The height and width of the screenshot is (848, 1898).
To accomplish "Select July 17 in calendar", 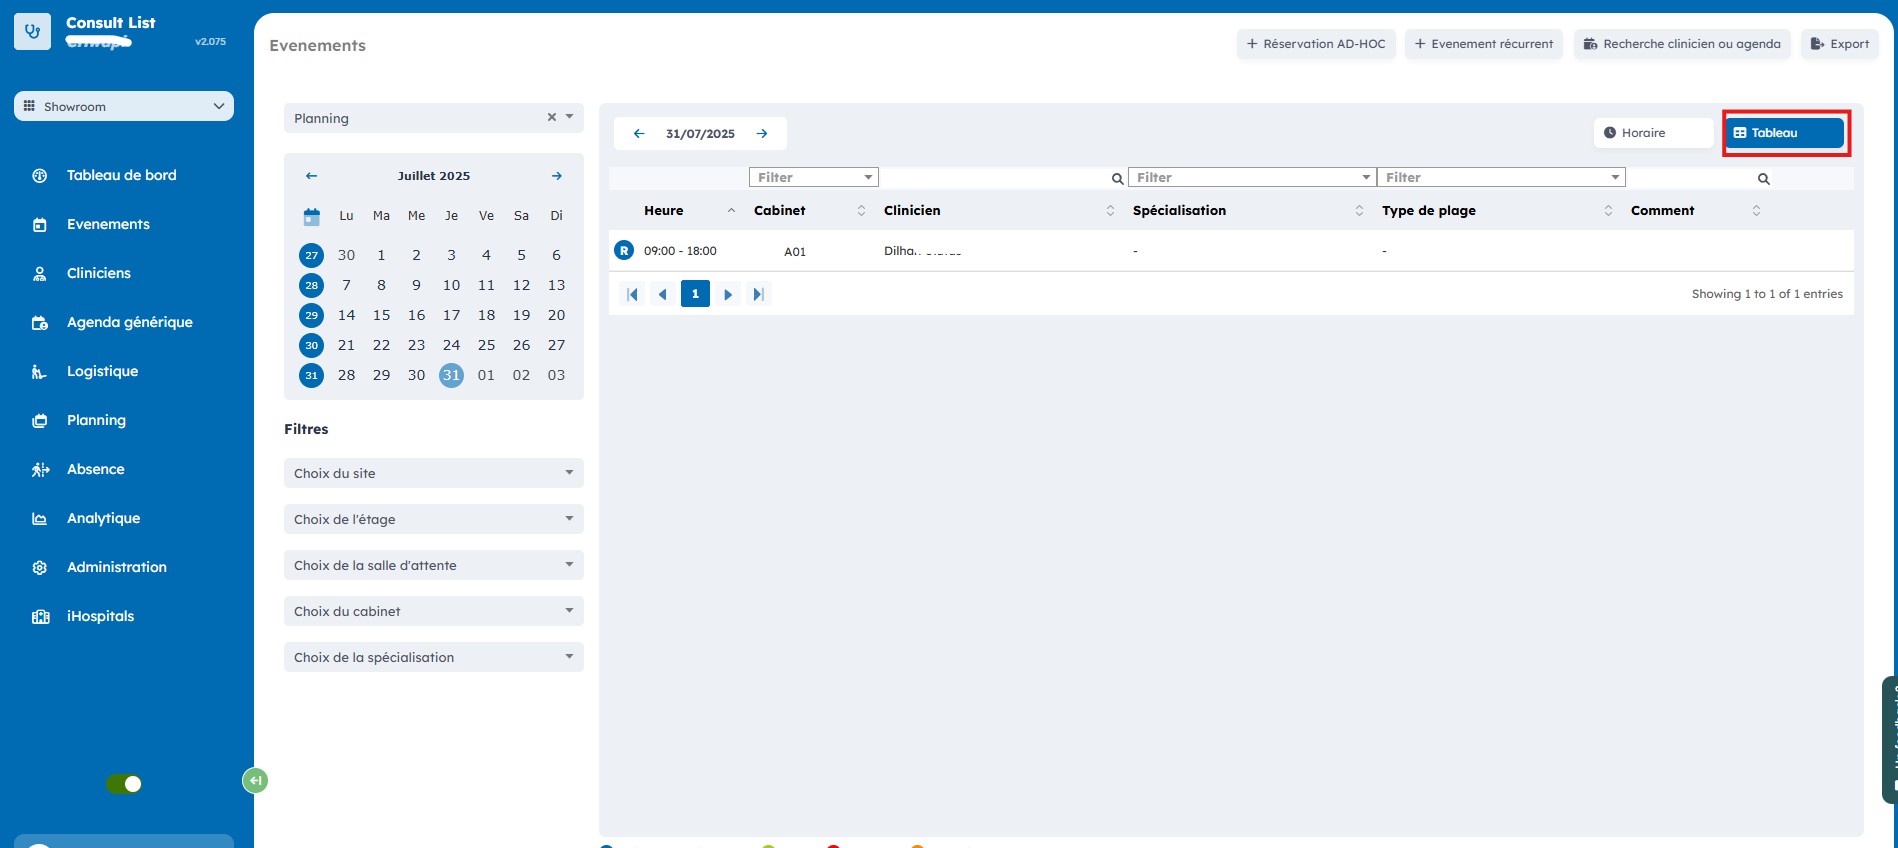I will point(451,315).
